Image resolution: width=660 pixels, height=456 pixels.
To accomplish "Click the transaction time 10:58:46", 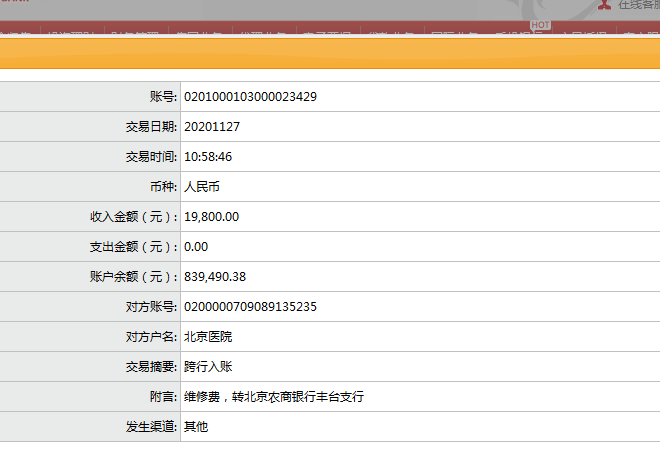I will point(208,157).
